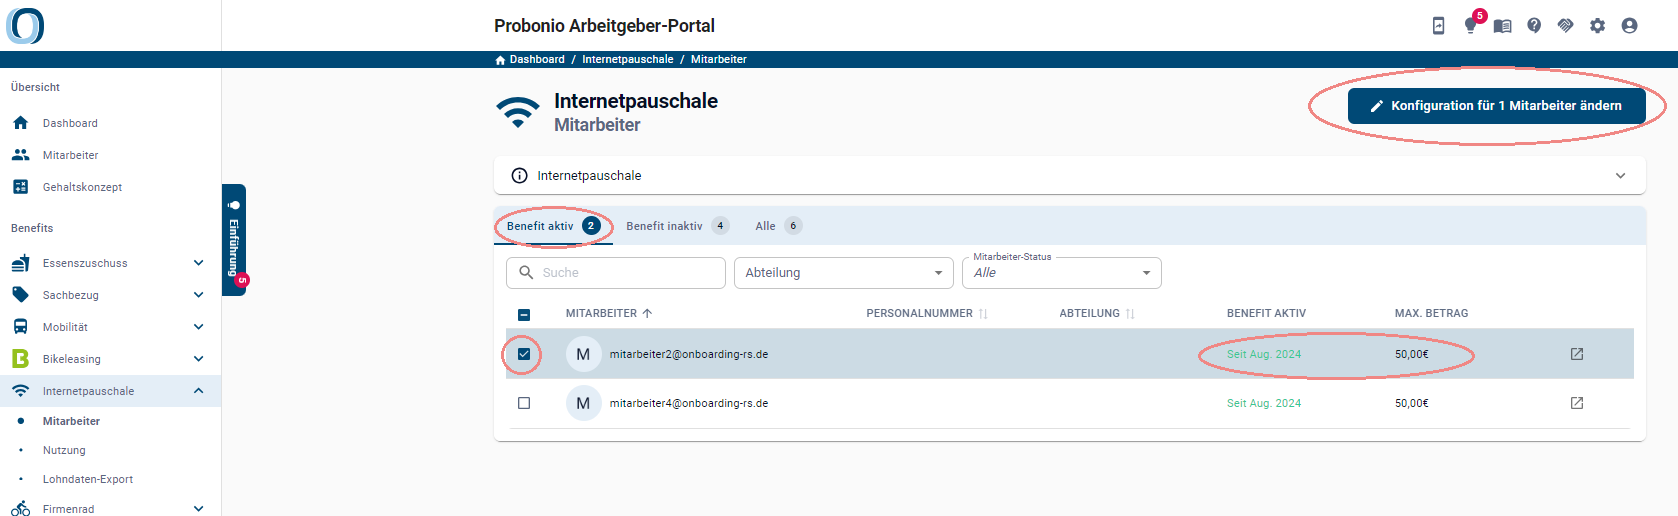Open the Mitarbeiter-Status dropdown
The width and height of the screenshot is (1678, 516).
[x=1061, y=273]
